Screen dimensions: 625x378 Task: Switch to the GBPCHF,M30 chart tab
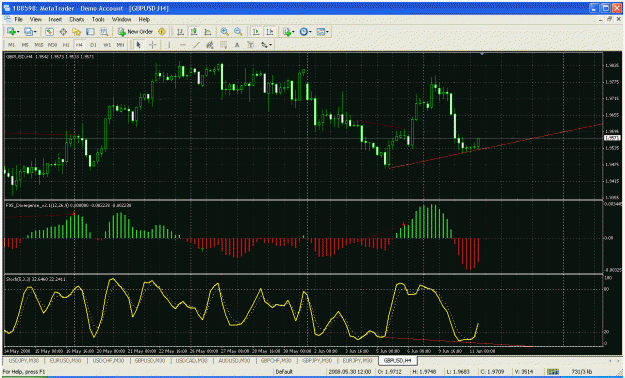(276, 360)
